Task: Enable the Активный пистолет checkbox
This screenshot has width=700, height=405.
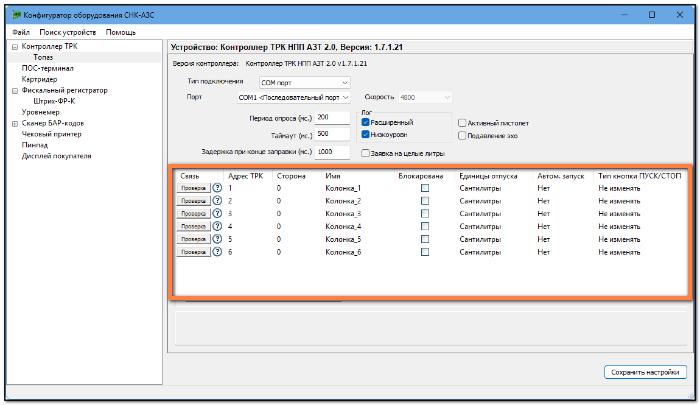Action: tap(462, 123)
